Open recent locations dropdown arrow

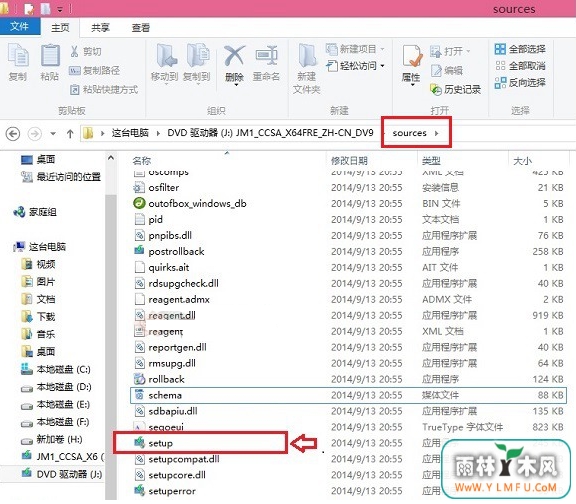53,133
